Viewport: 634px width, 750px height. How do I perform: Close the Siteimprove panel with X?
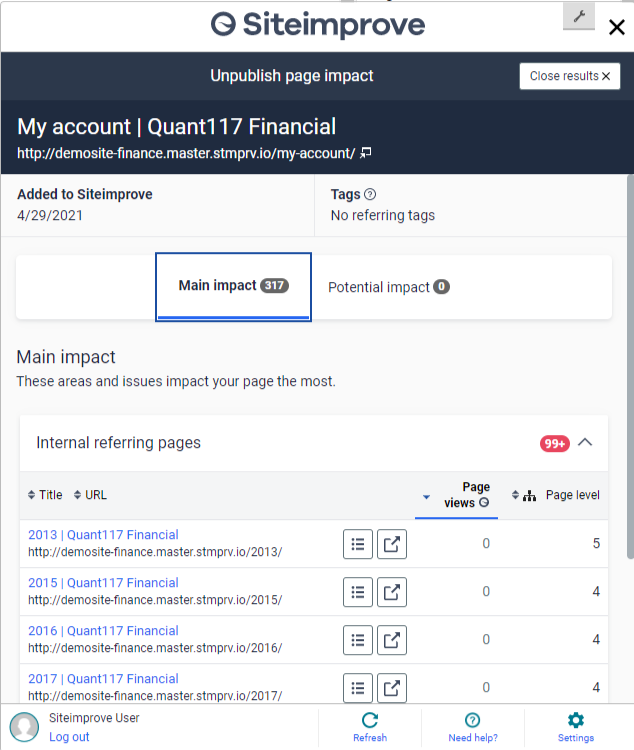pos(617,27)
